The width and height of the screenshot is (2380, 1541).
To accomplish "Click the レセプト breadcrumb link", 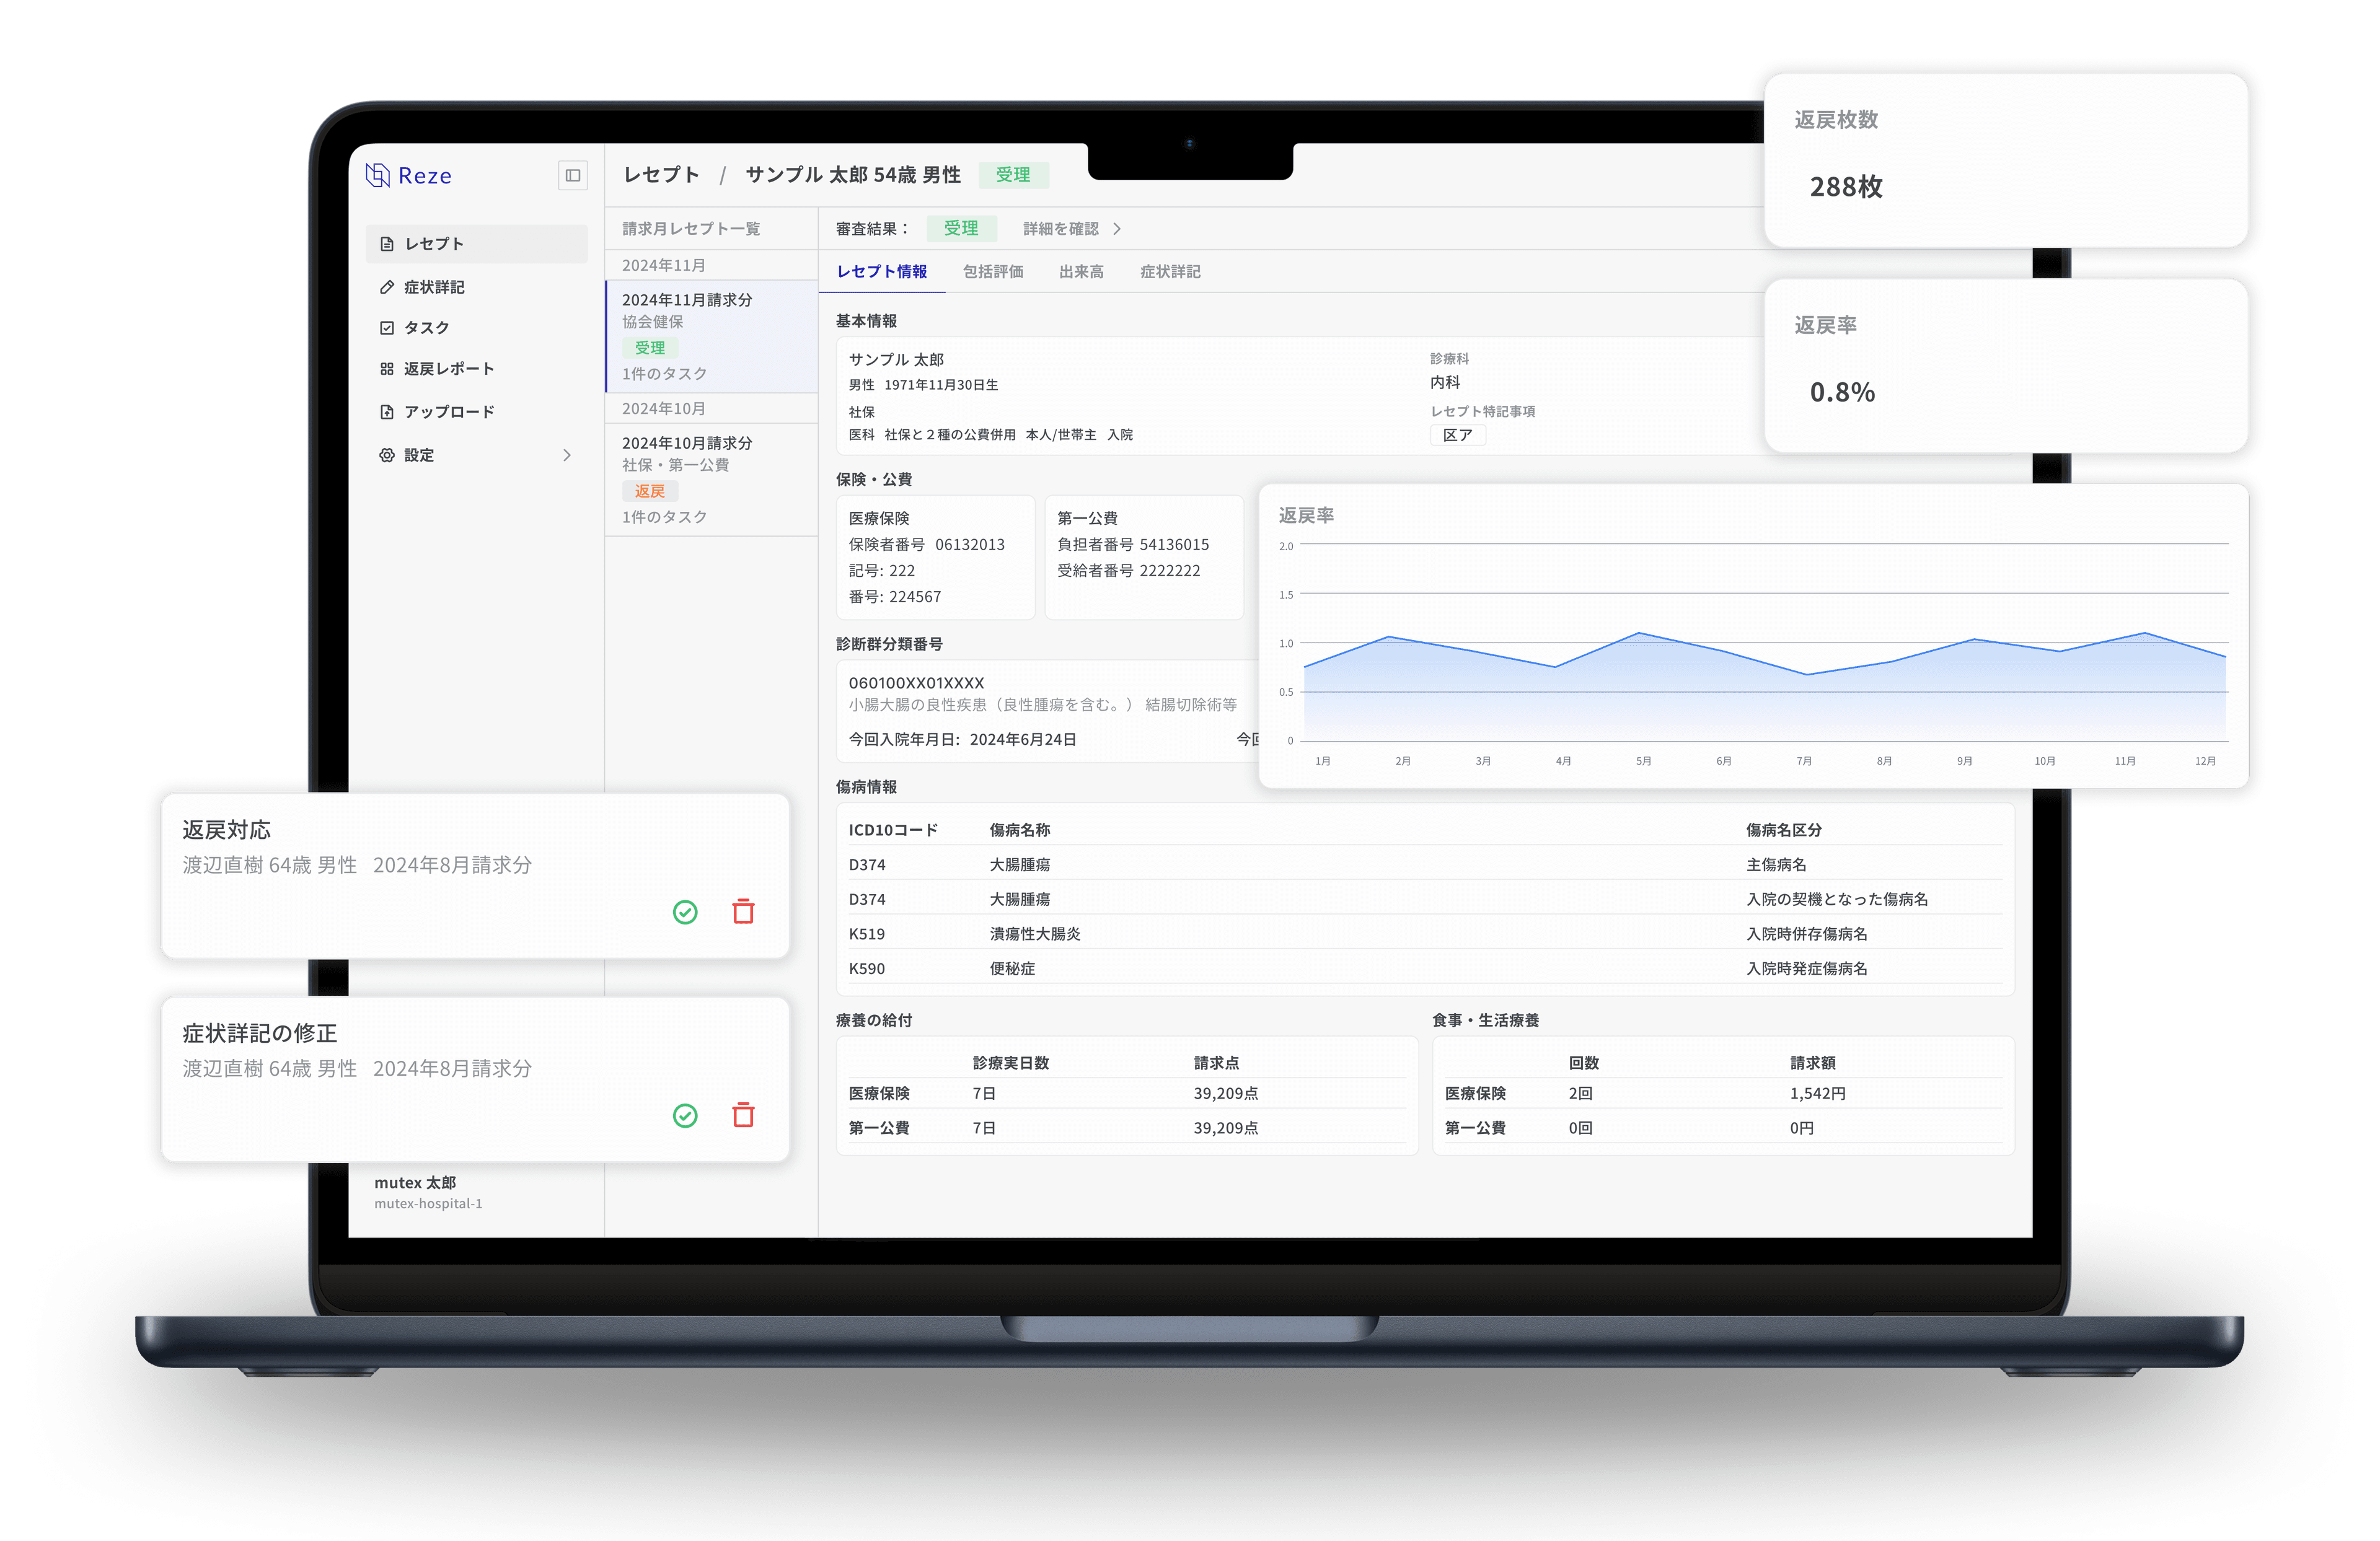I will tap(661, 175).
